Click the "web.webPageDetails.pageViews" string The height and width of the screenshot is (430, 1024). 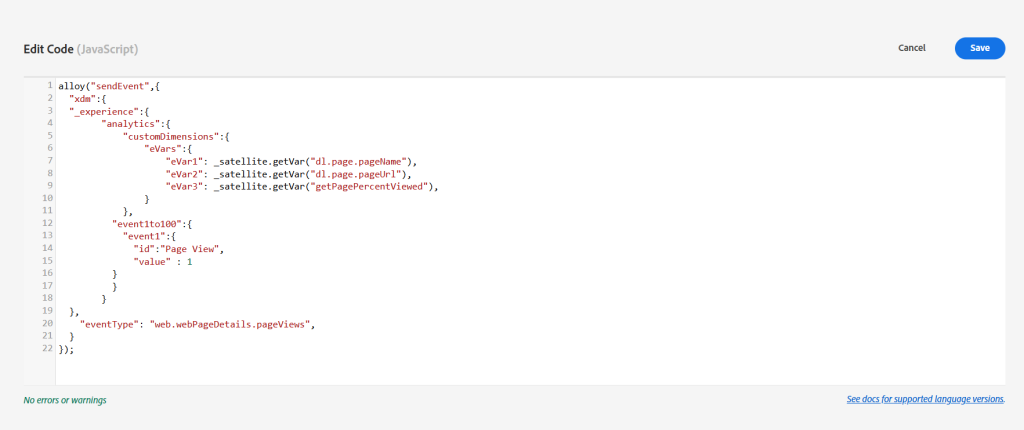[232, 324]
